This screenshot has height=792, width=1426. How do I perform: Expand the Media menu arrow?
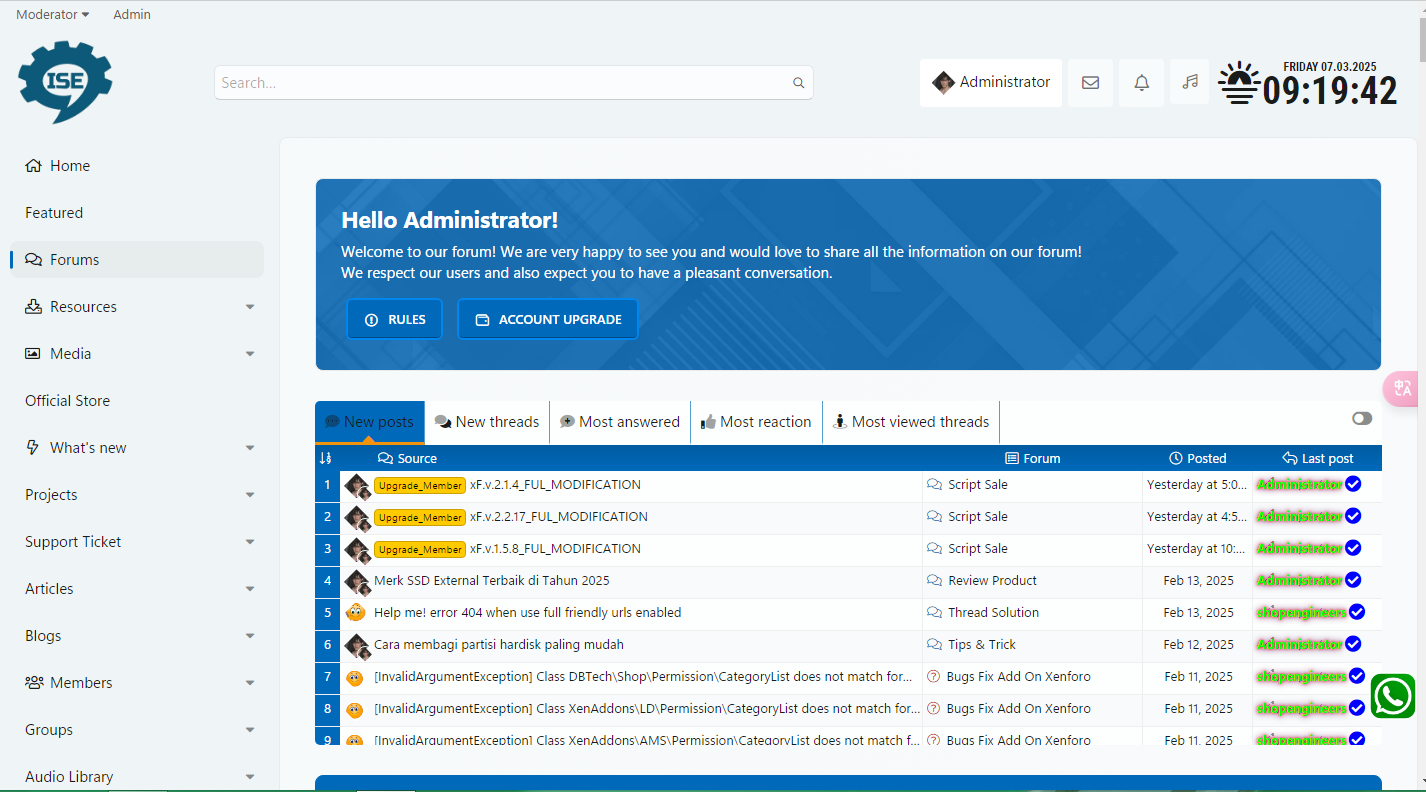point(250,354)
